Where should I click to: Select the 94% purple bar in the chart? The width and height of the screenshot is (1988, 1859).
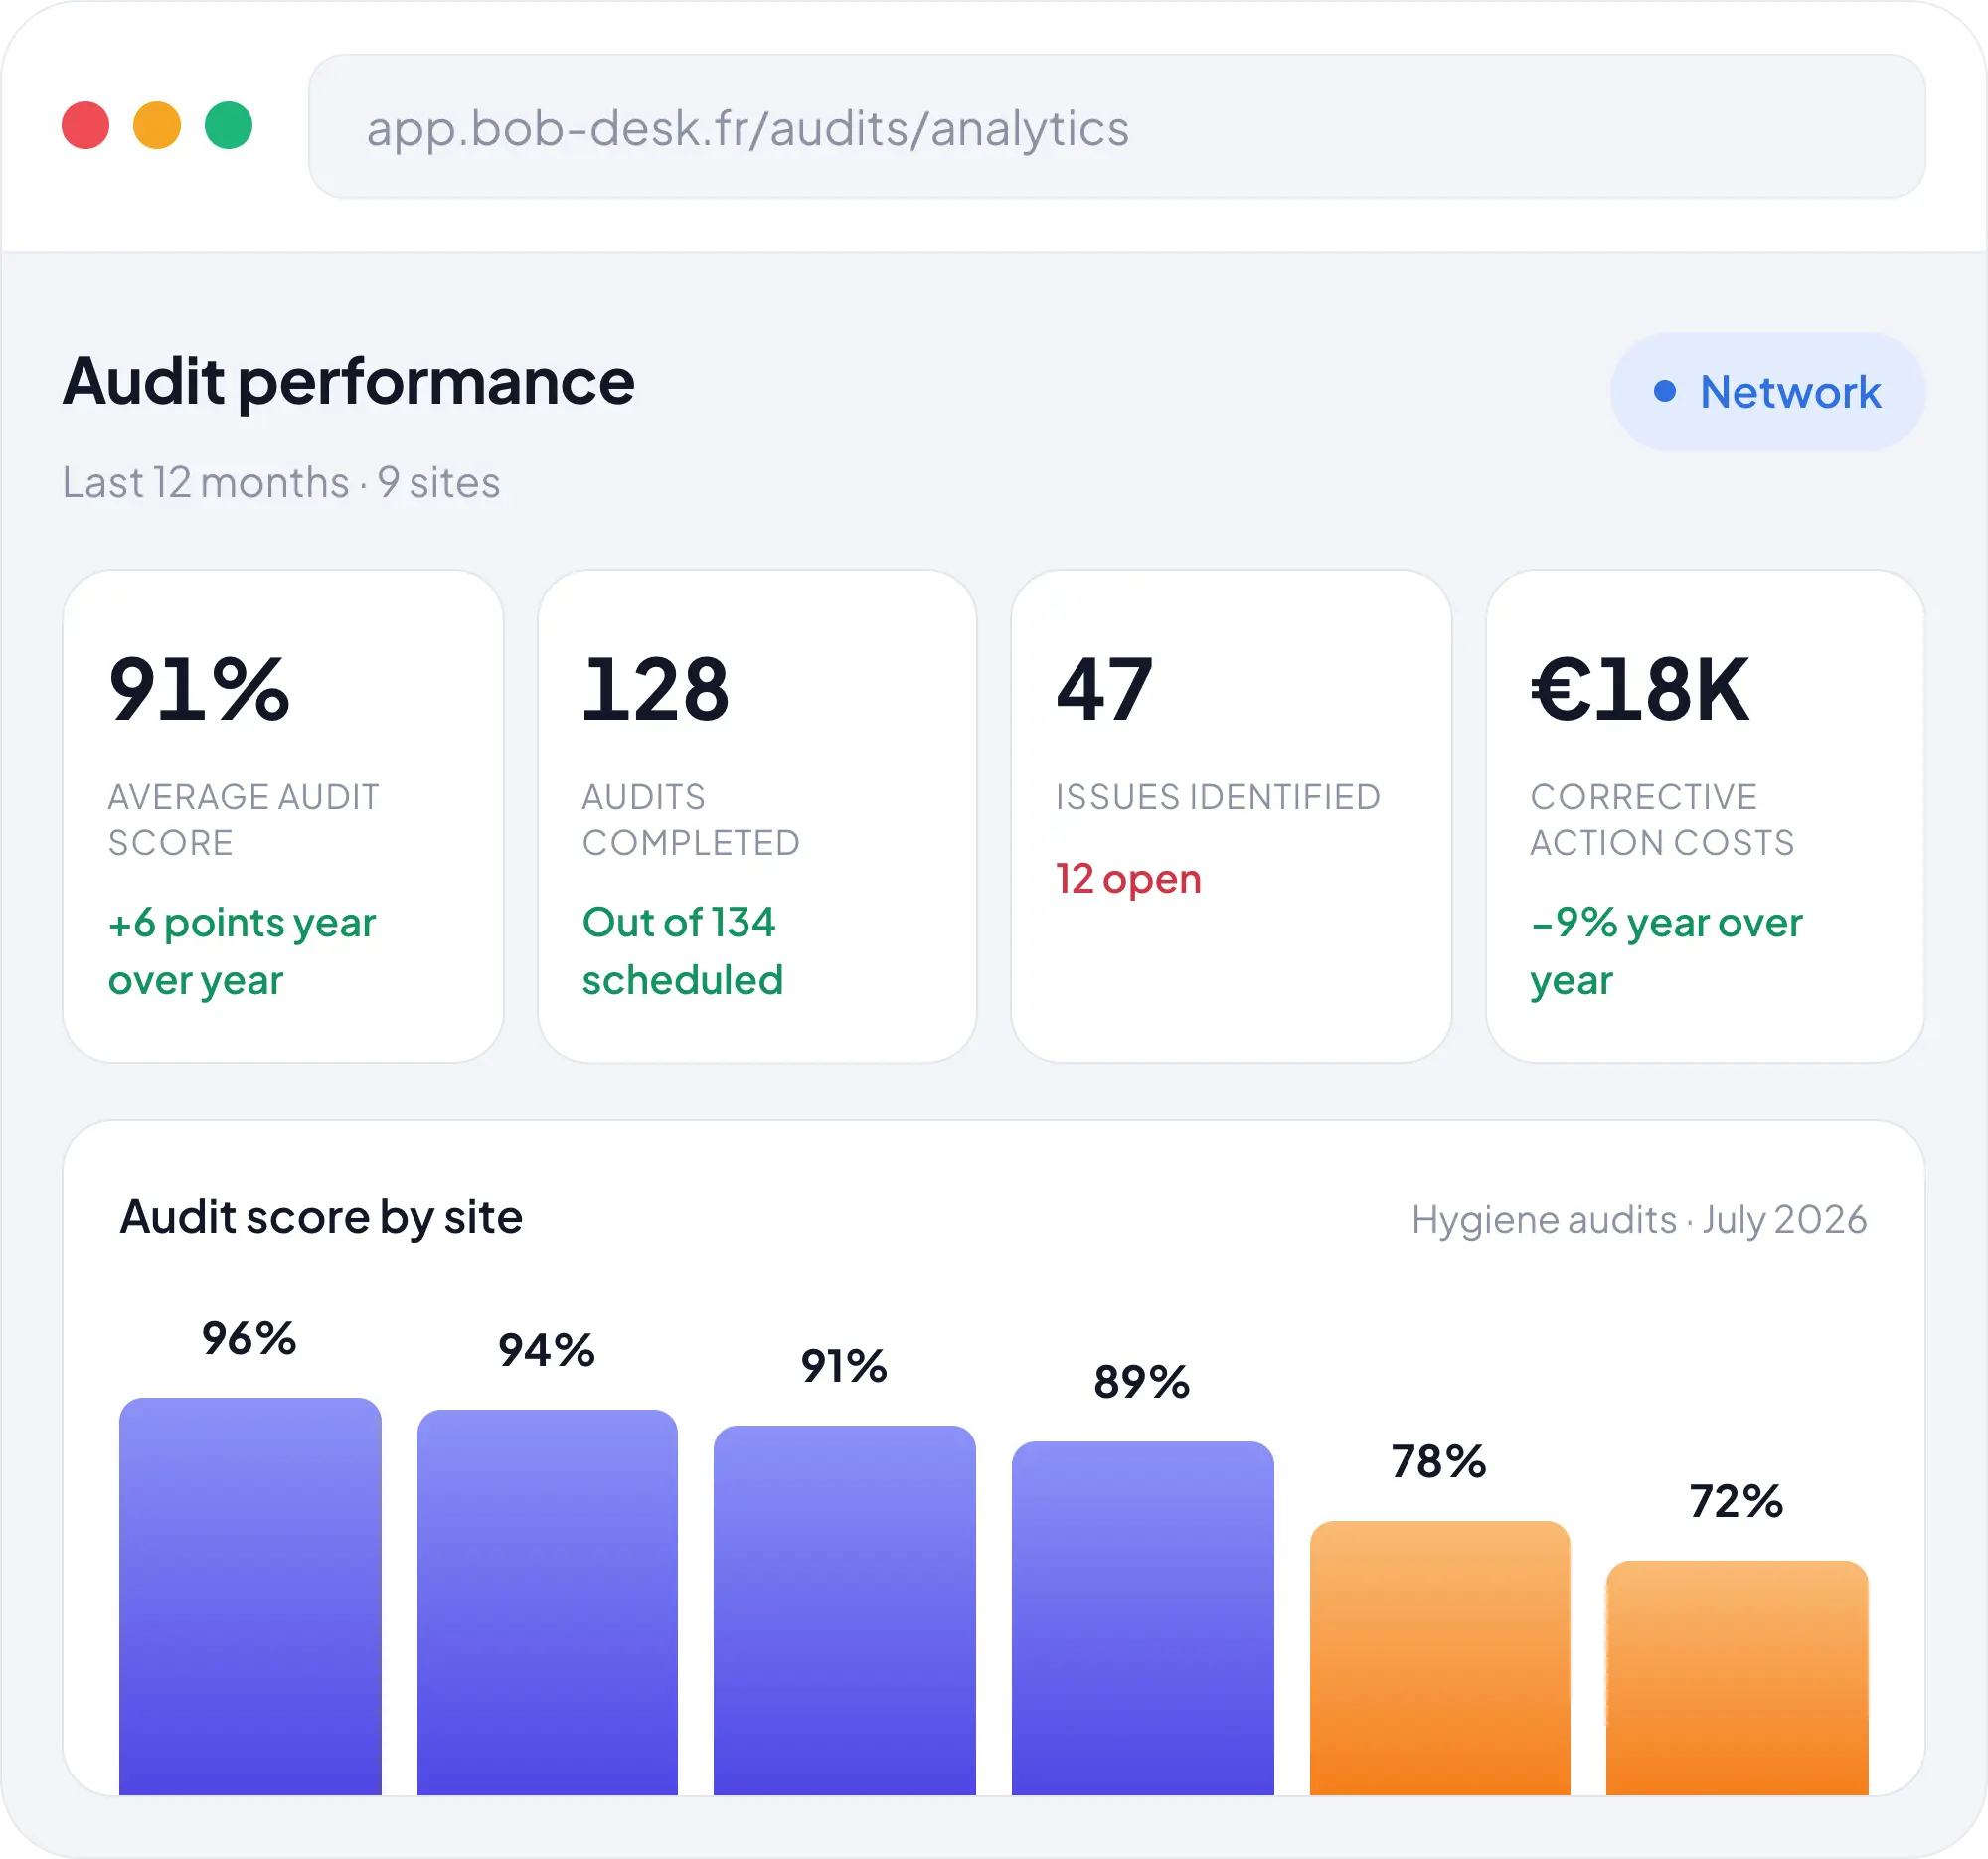[x=547, y=1602]
